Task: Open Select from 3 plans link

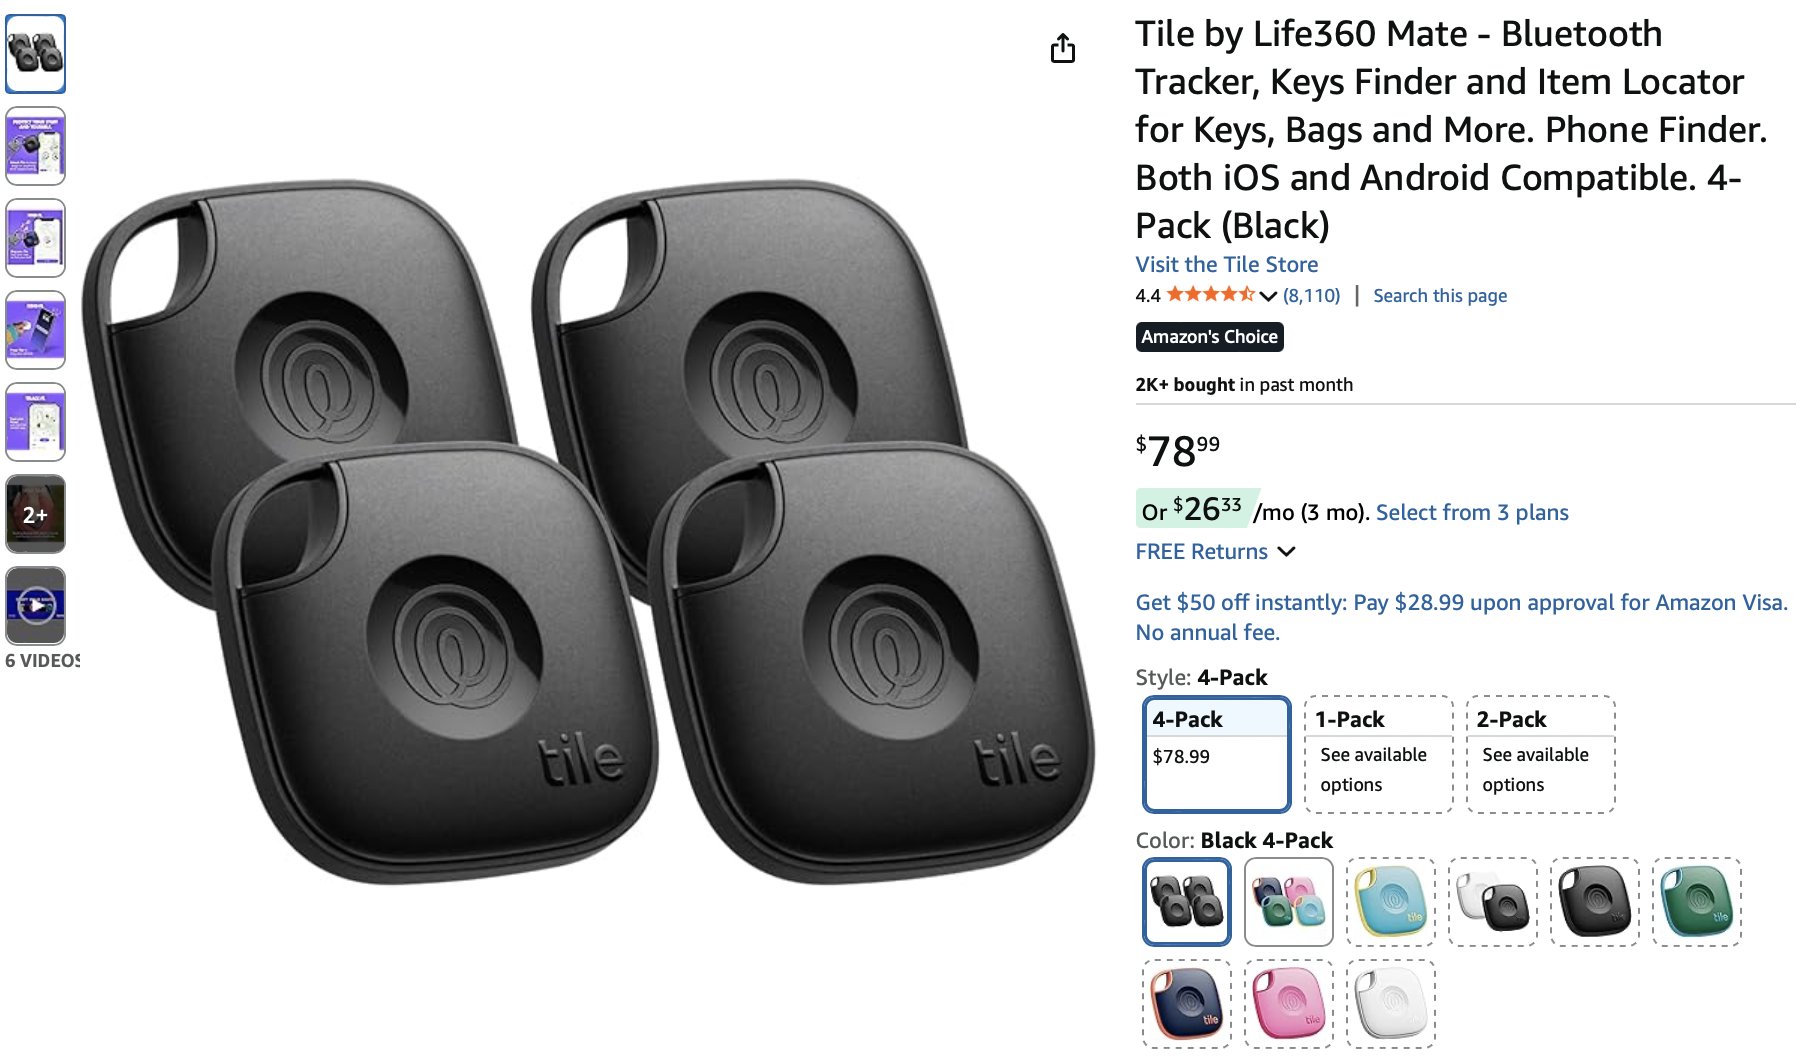Action: (x=1471, y=513)
